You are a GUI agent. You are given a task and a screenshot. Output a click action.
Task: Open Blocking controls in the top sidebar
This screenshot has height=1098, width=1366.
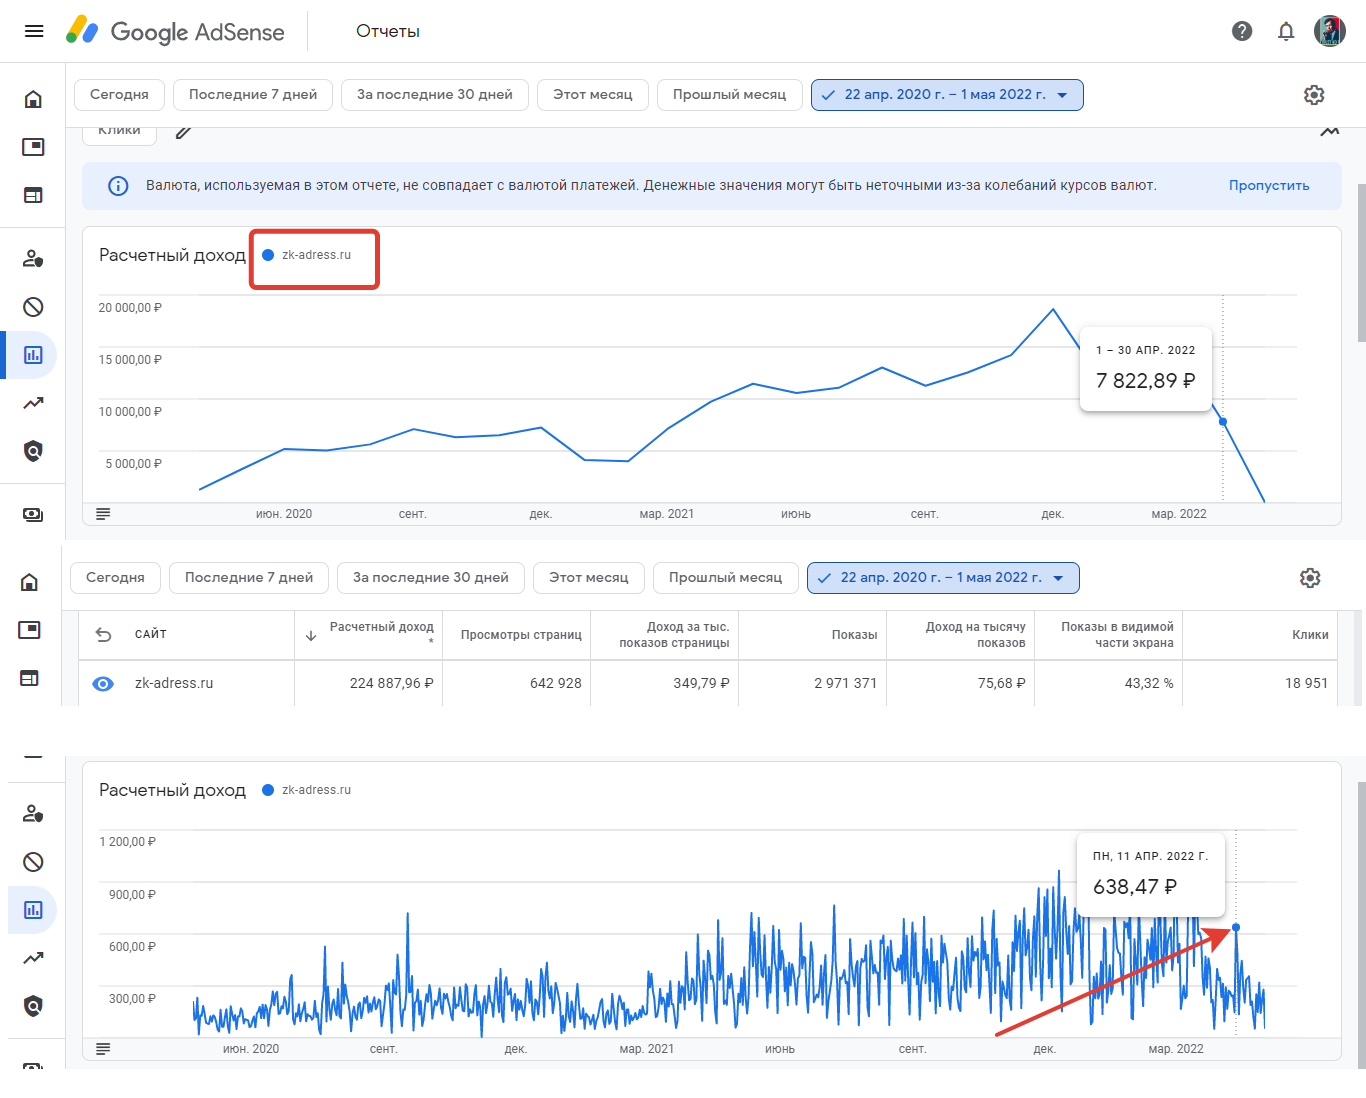(x=33, y=307)
